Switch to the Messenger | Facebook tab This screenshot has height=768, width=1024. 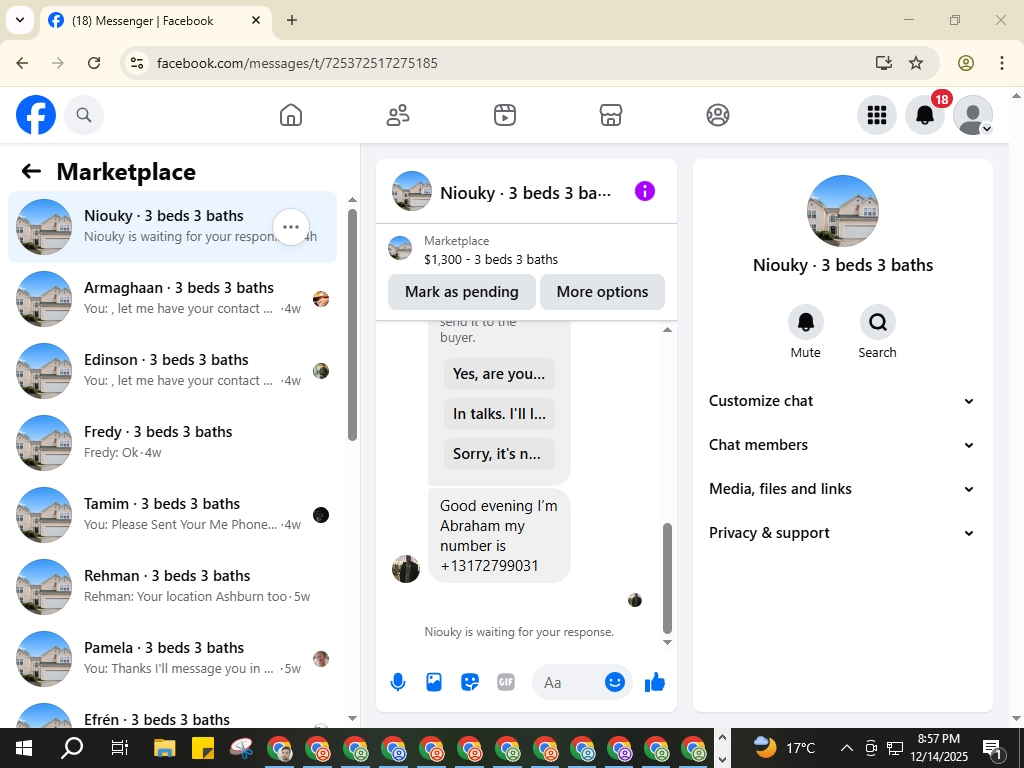(155, 21)
